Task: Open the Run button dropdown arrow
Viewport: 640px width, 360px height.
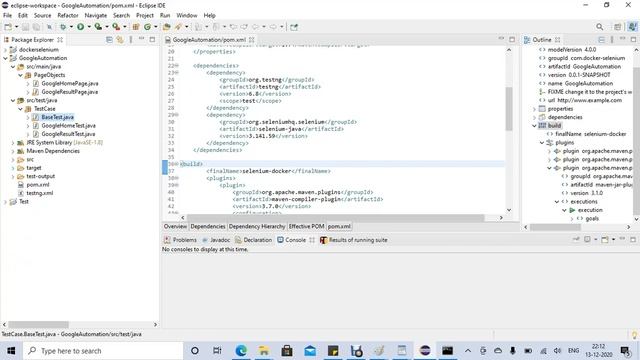Action: click(89, 27)
